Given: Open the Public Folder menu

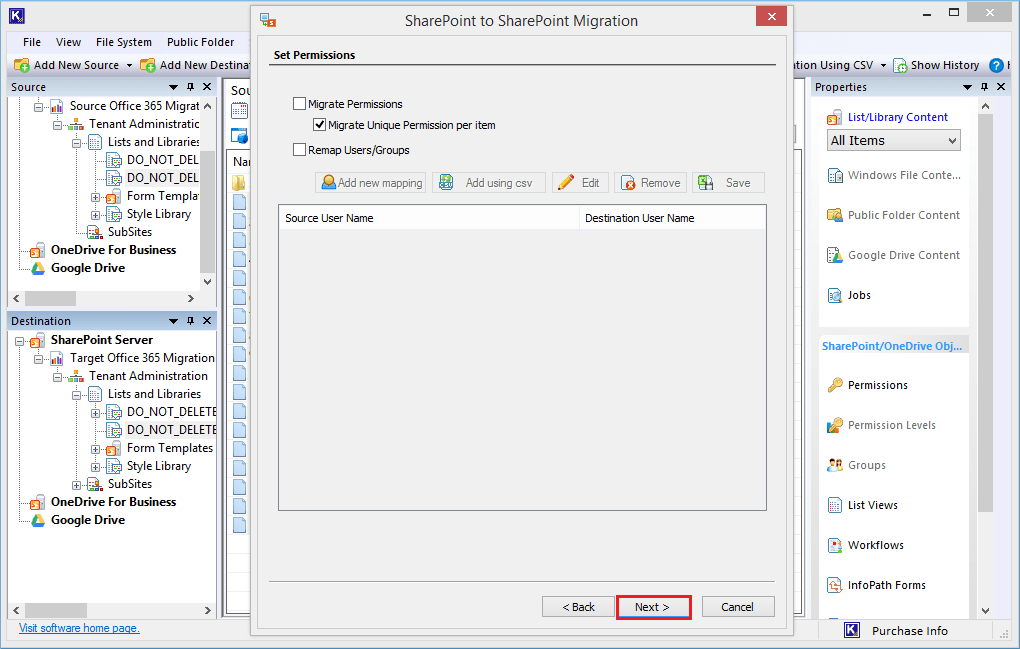Looking at the screenshot, I should (x=200, y=42).
